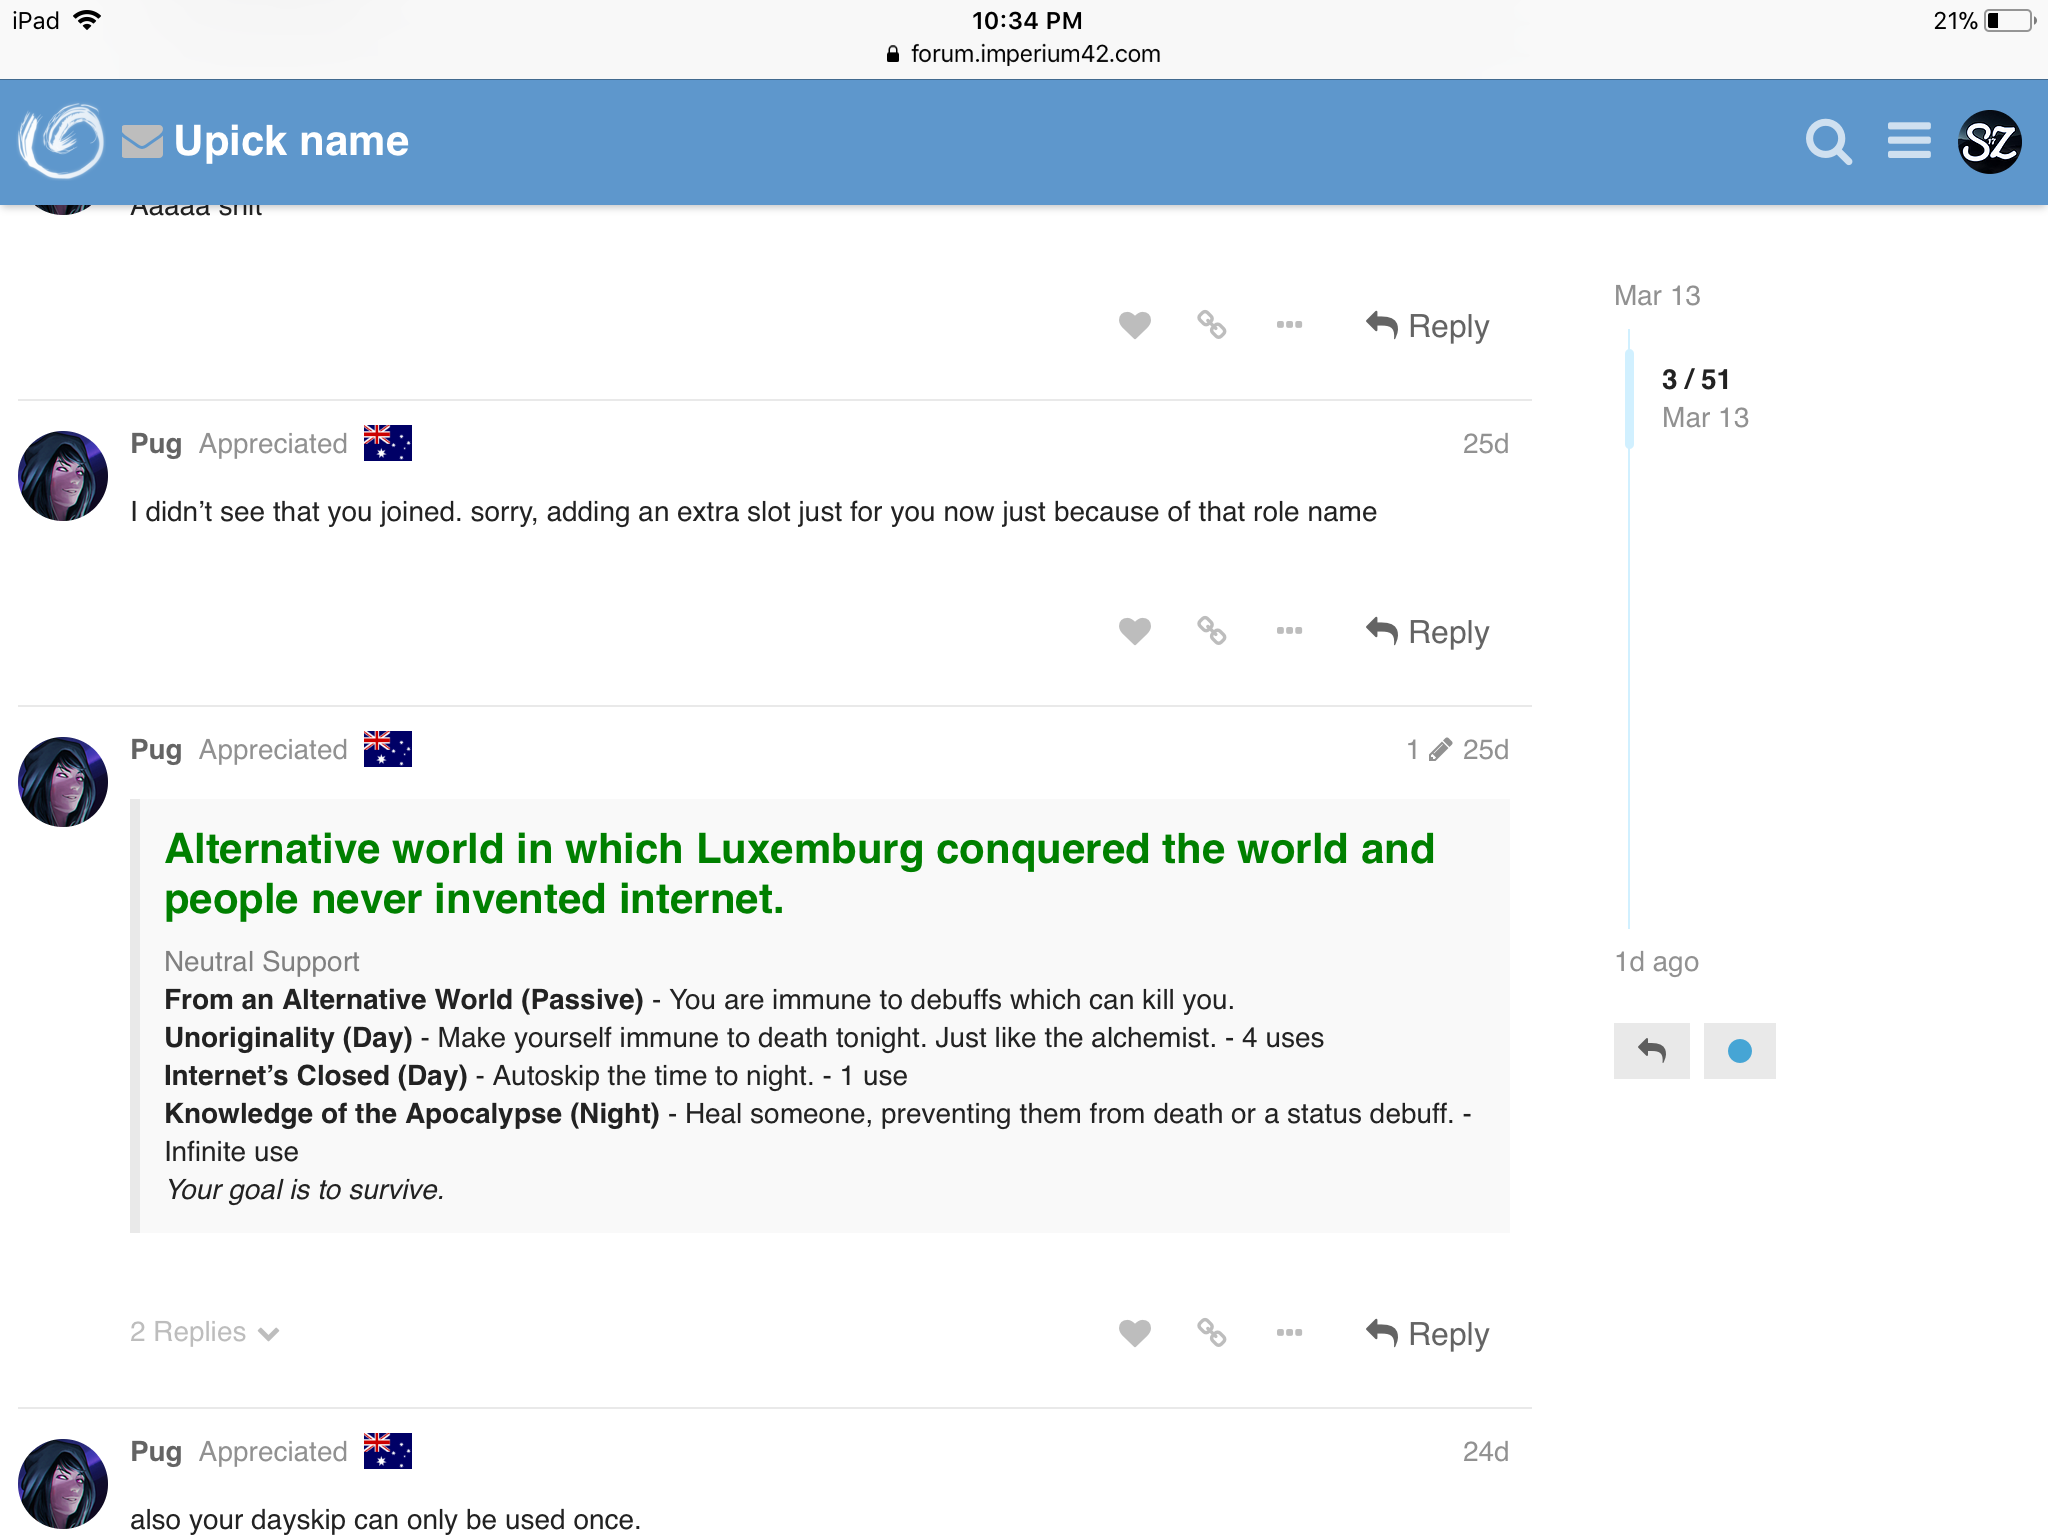
Task: Jump to Mar 13 at timeline top
Action: (1656, 296)
